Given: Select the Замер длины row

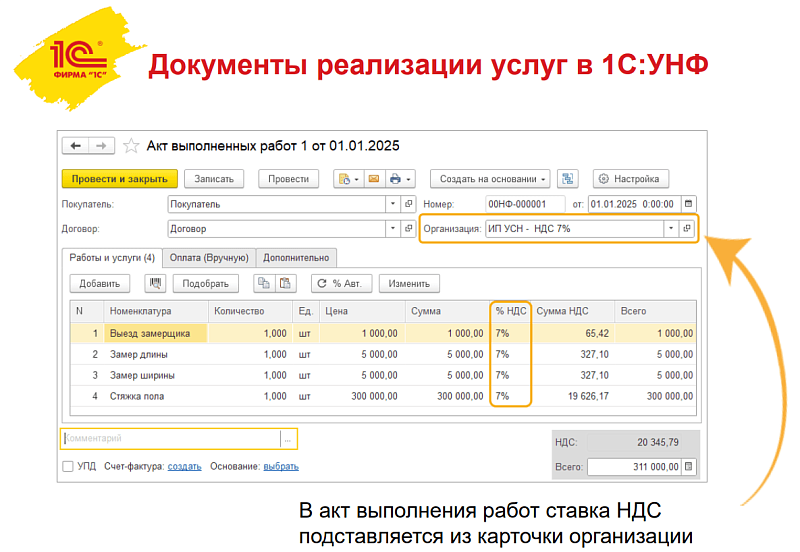Looking at the screenshot, I should click(x=383, y=354).
